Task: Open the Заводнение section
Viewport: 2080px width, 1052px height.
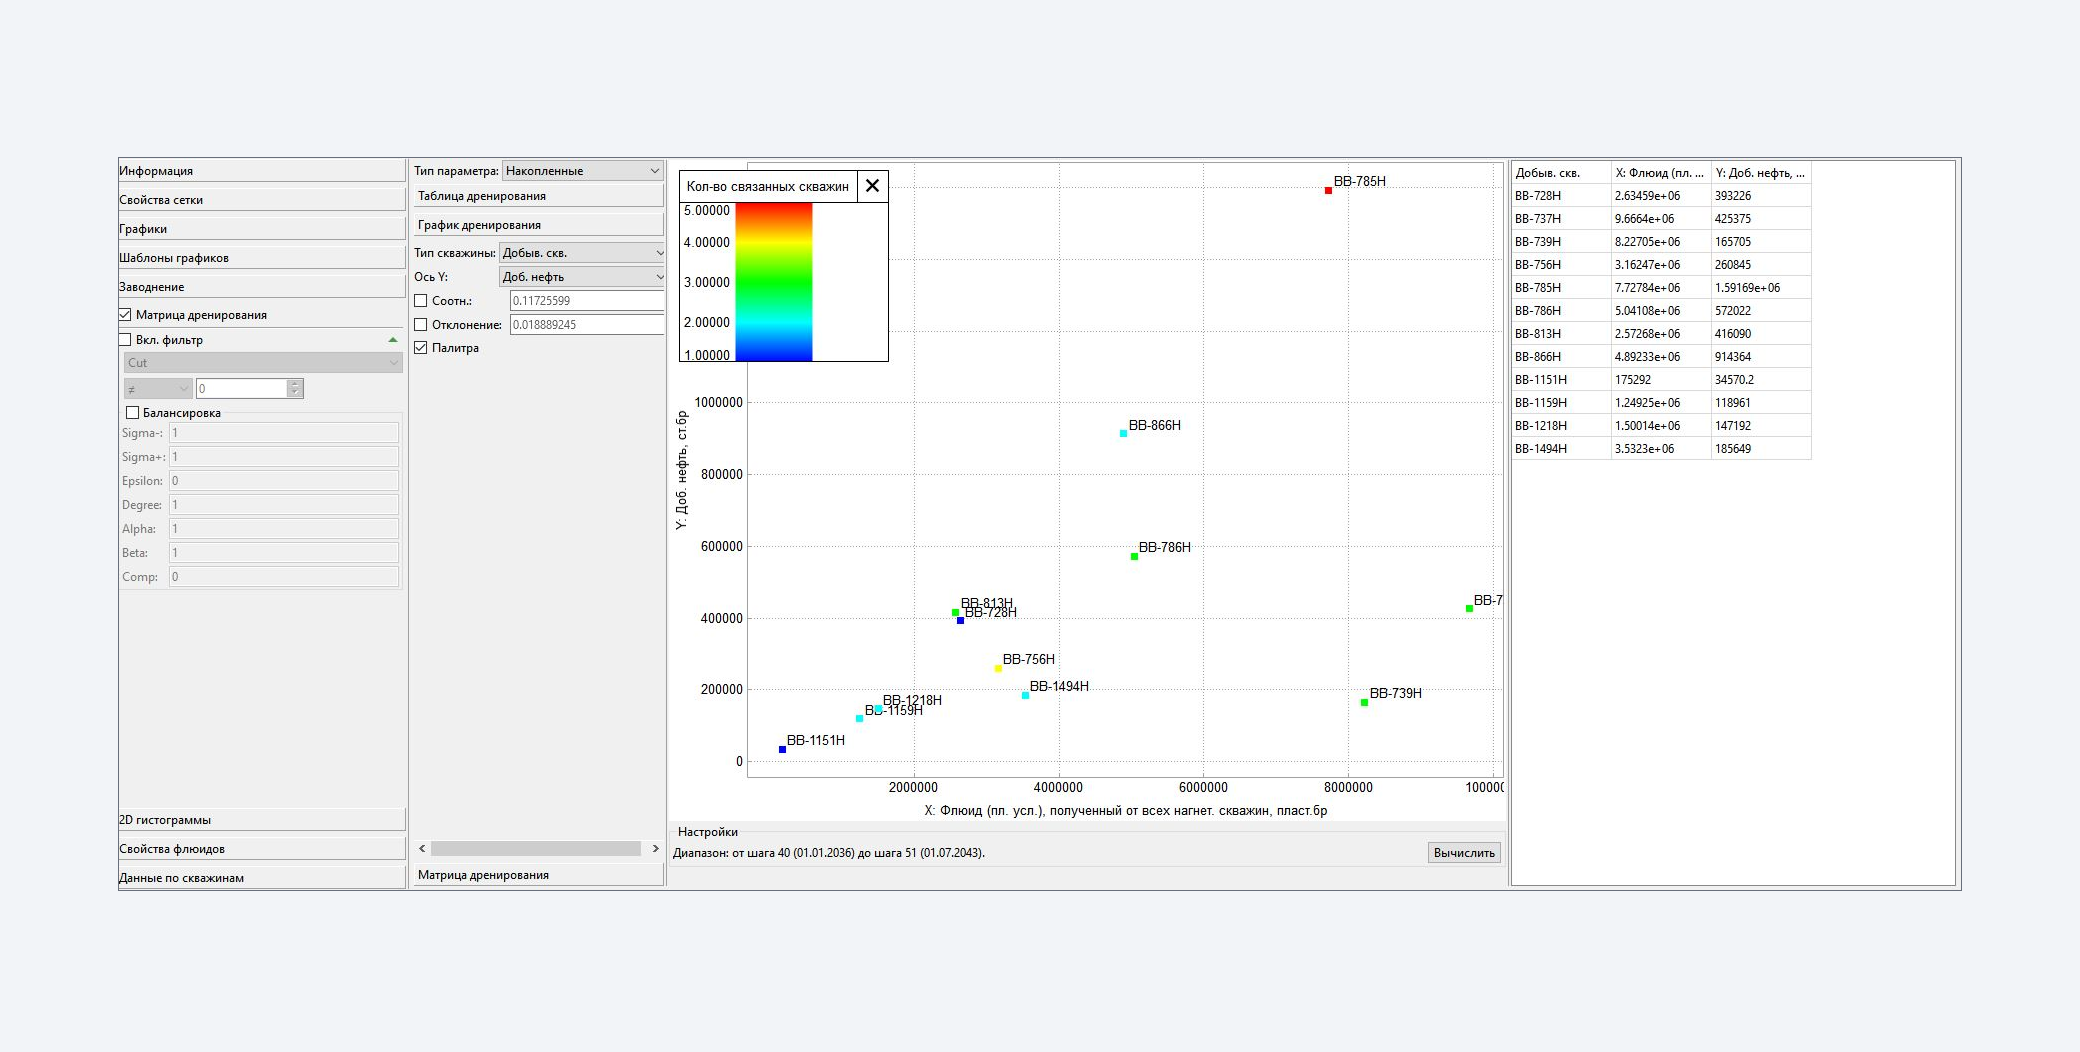Action: 262,287
